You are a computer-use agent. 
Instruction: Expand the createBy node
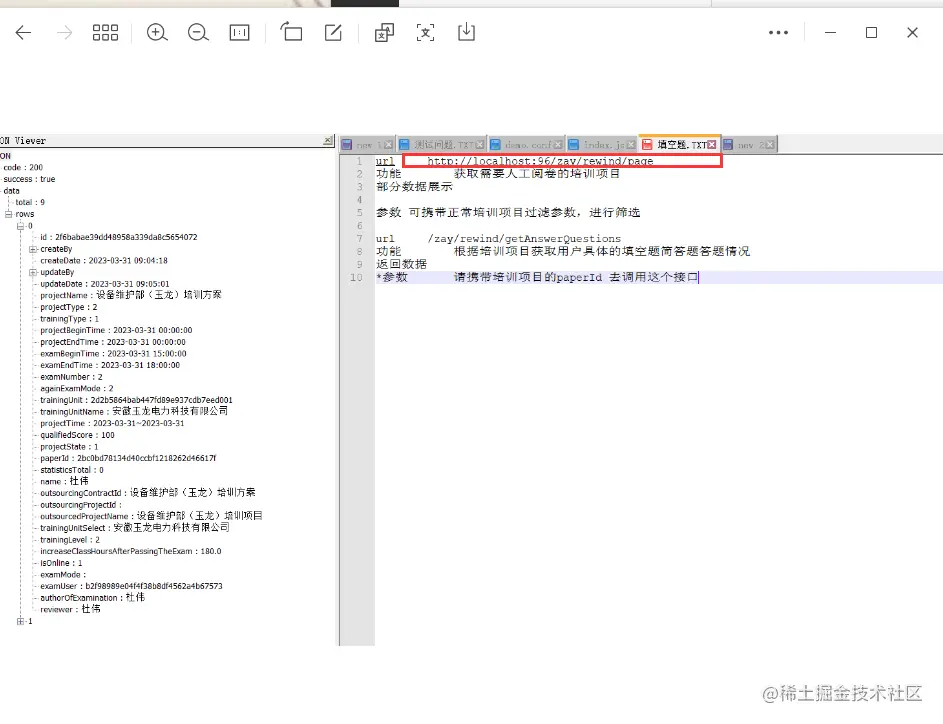point(32,249)
